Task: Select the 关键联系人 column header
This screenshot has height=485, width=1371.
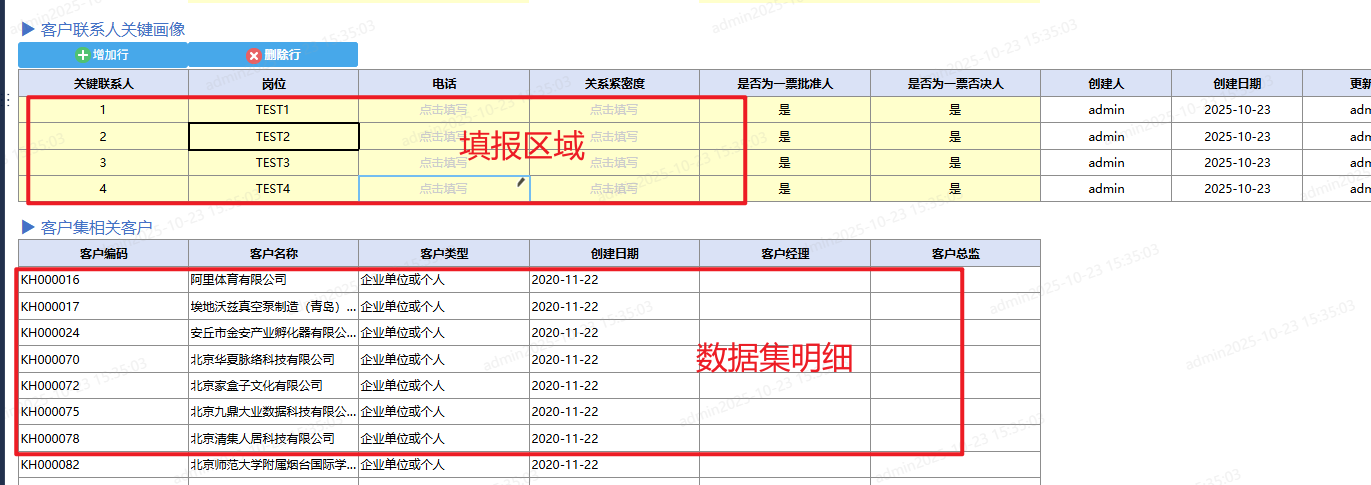Action: click(x=103, y=84)
